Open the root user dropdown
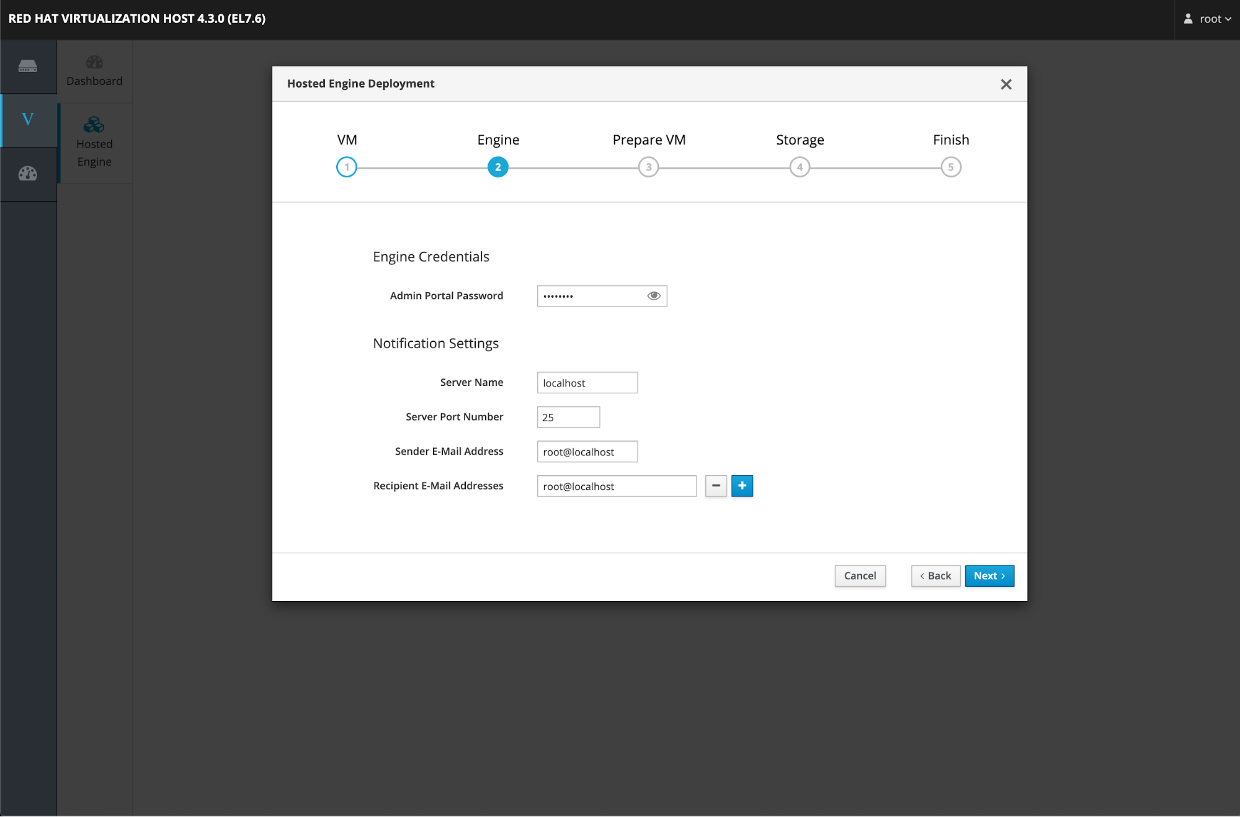Image resolution: width=1240 pixels, height=817 pixels. [1207, 19]
